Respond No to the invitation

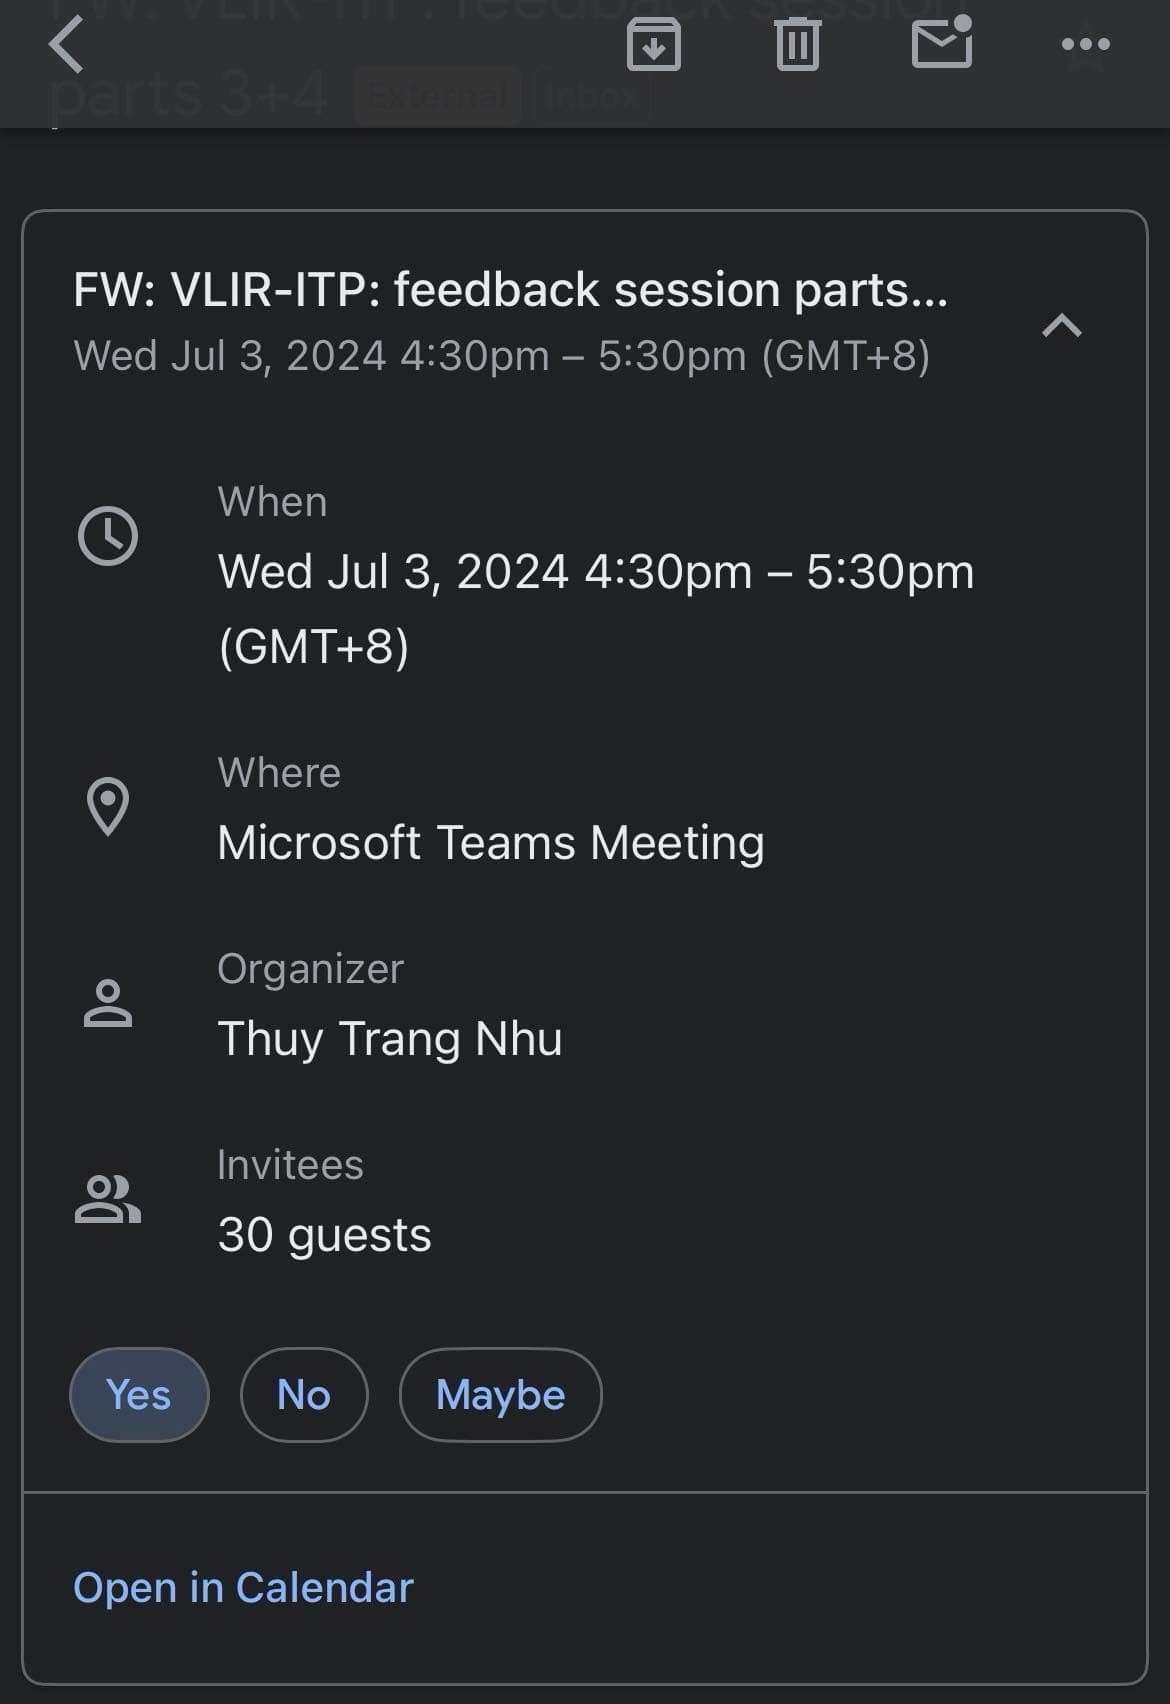coord(304,1394)
